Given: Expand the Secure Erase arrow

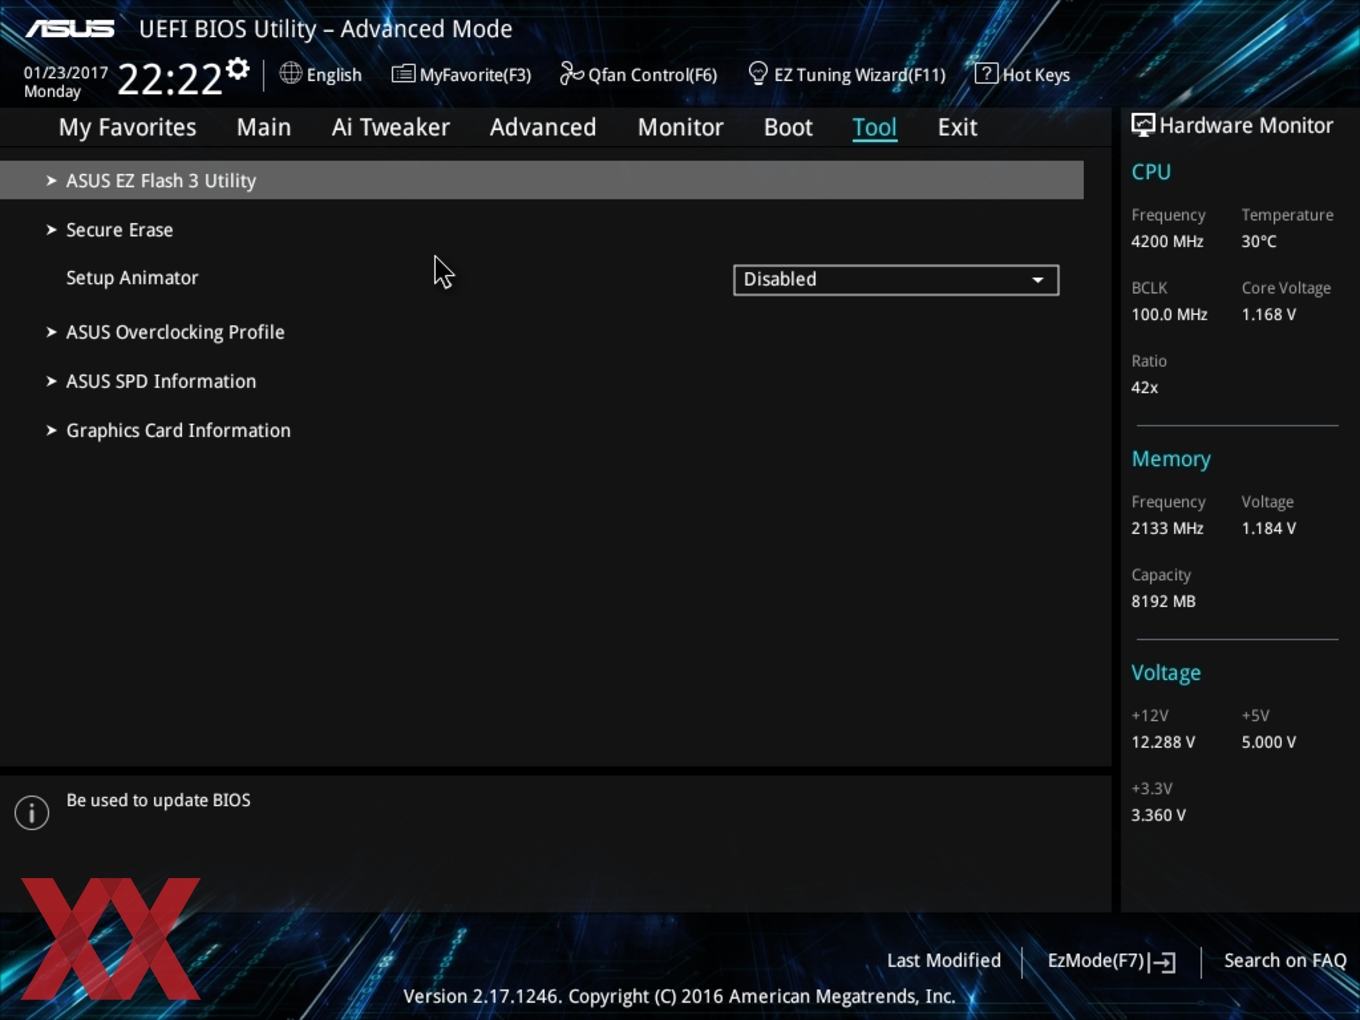Looking at the screenshot, I should click(51, 230).
